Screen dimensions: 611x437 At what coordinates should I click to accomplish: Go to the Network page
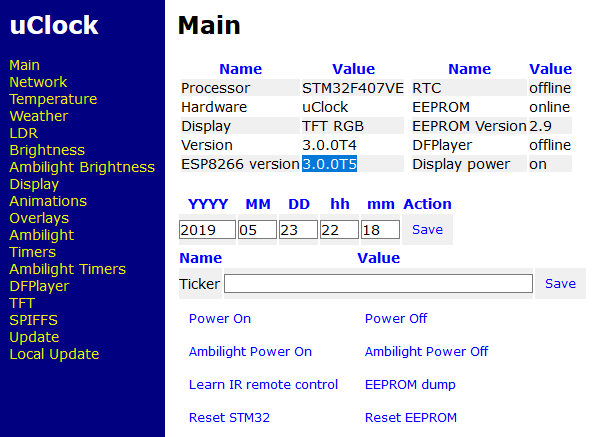38,82
